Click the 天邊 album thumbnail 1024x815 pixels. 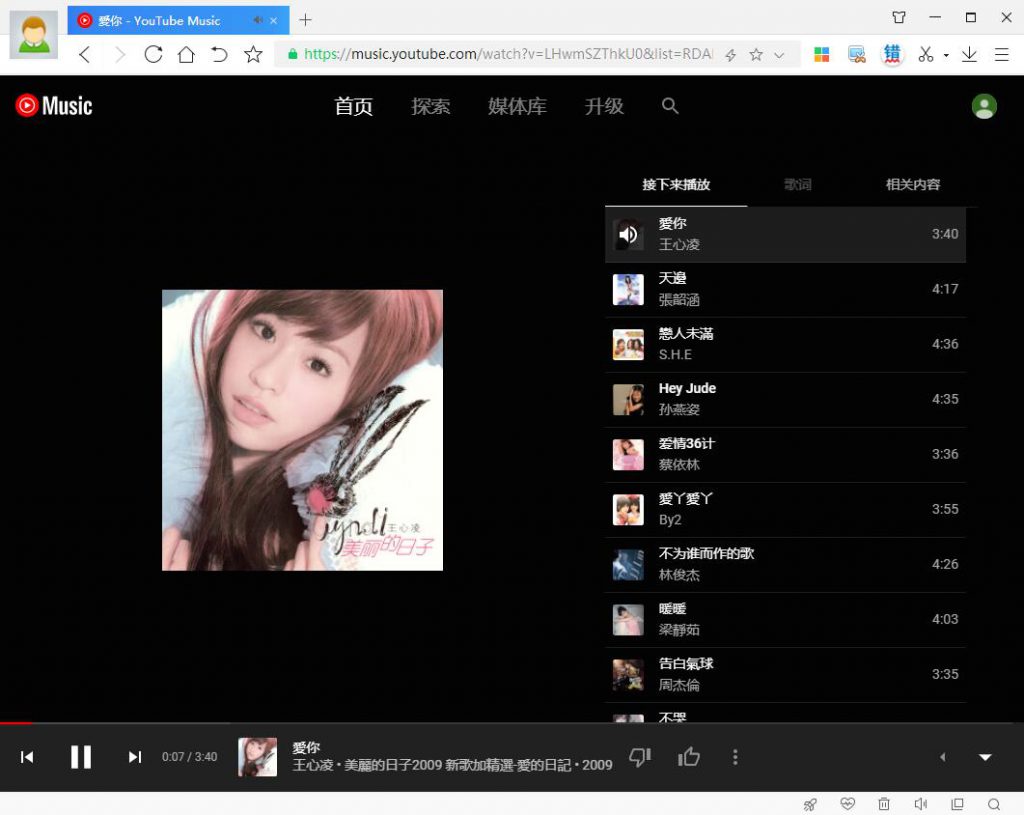[x=628, y=289]
